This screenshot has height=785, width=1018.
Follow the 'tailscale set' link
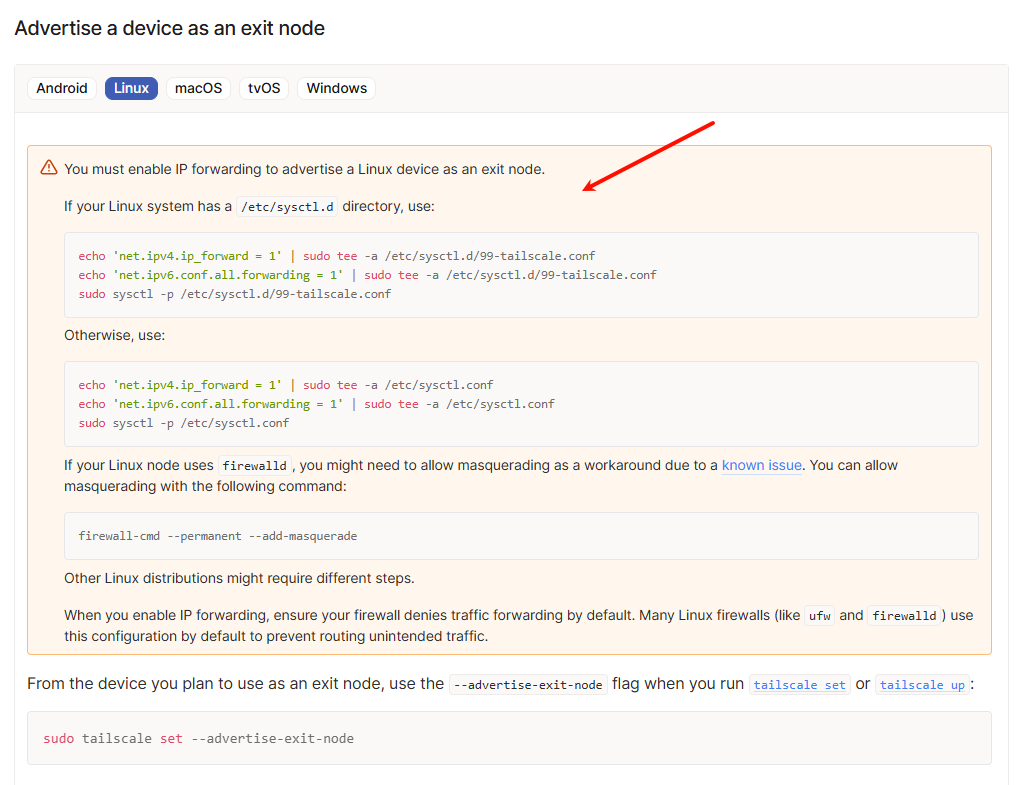click(x=799, y=685)
